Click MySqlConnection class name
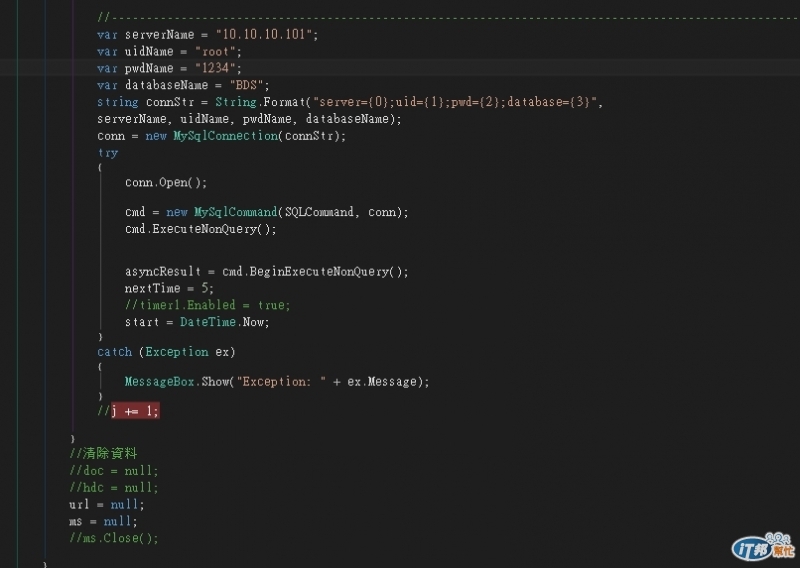800x568 pixels. pos(226,136)
